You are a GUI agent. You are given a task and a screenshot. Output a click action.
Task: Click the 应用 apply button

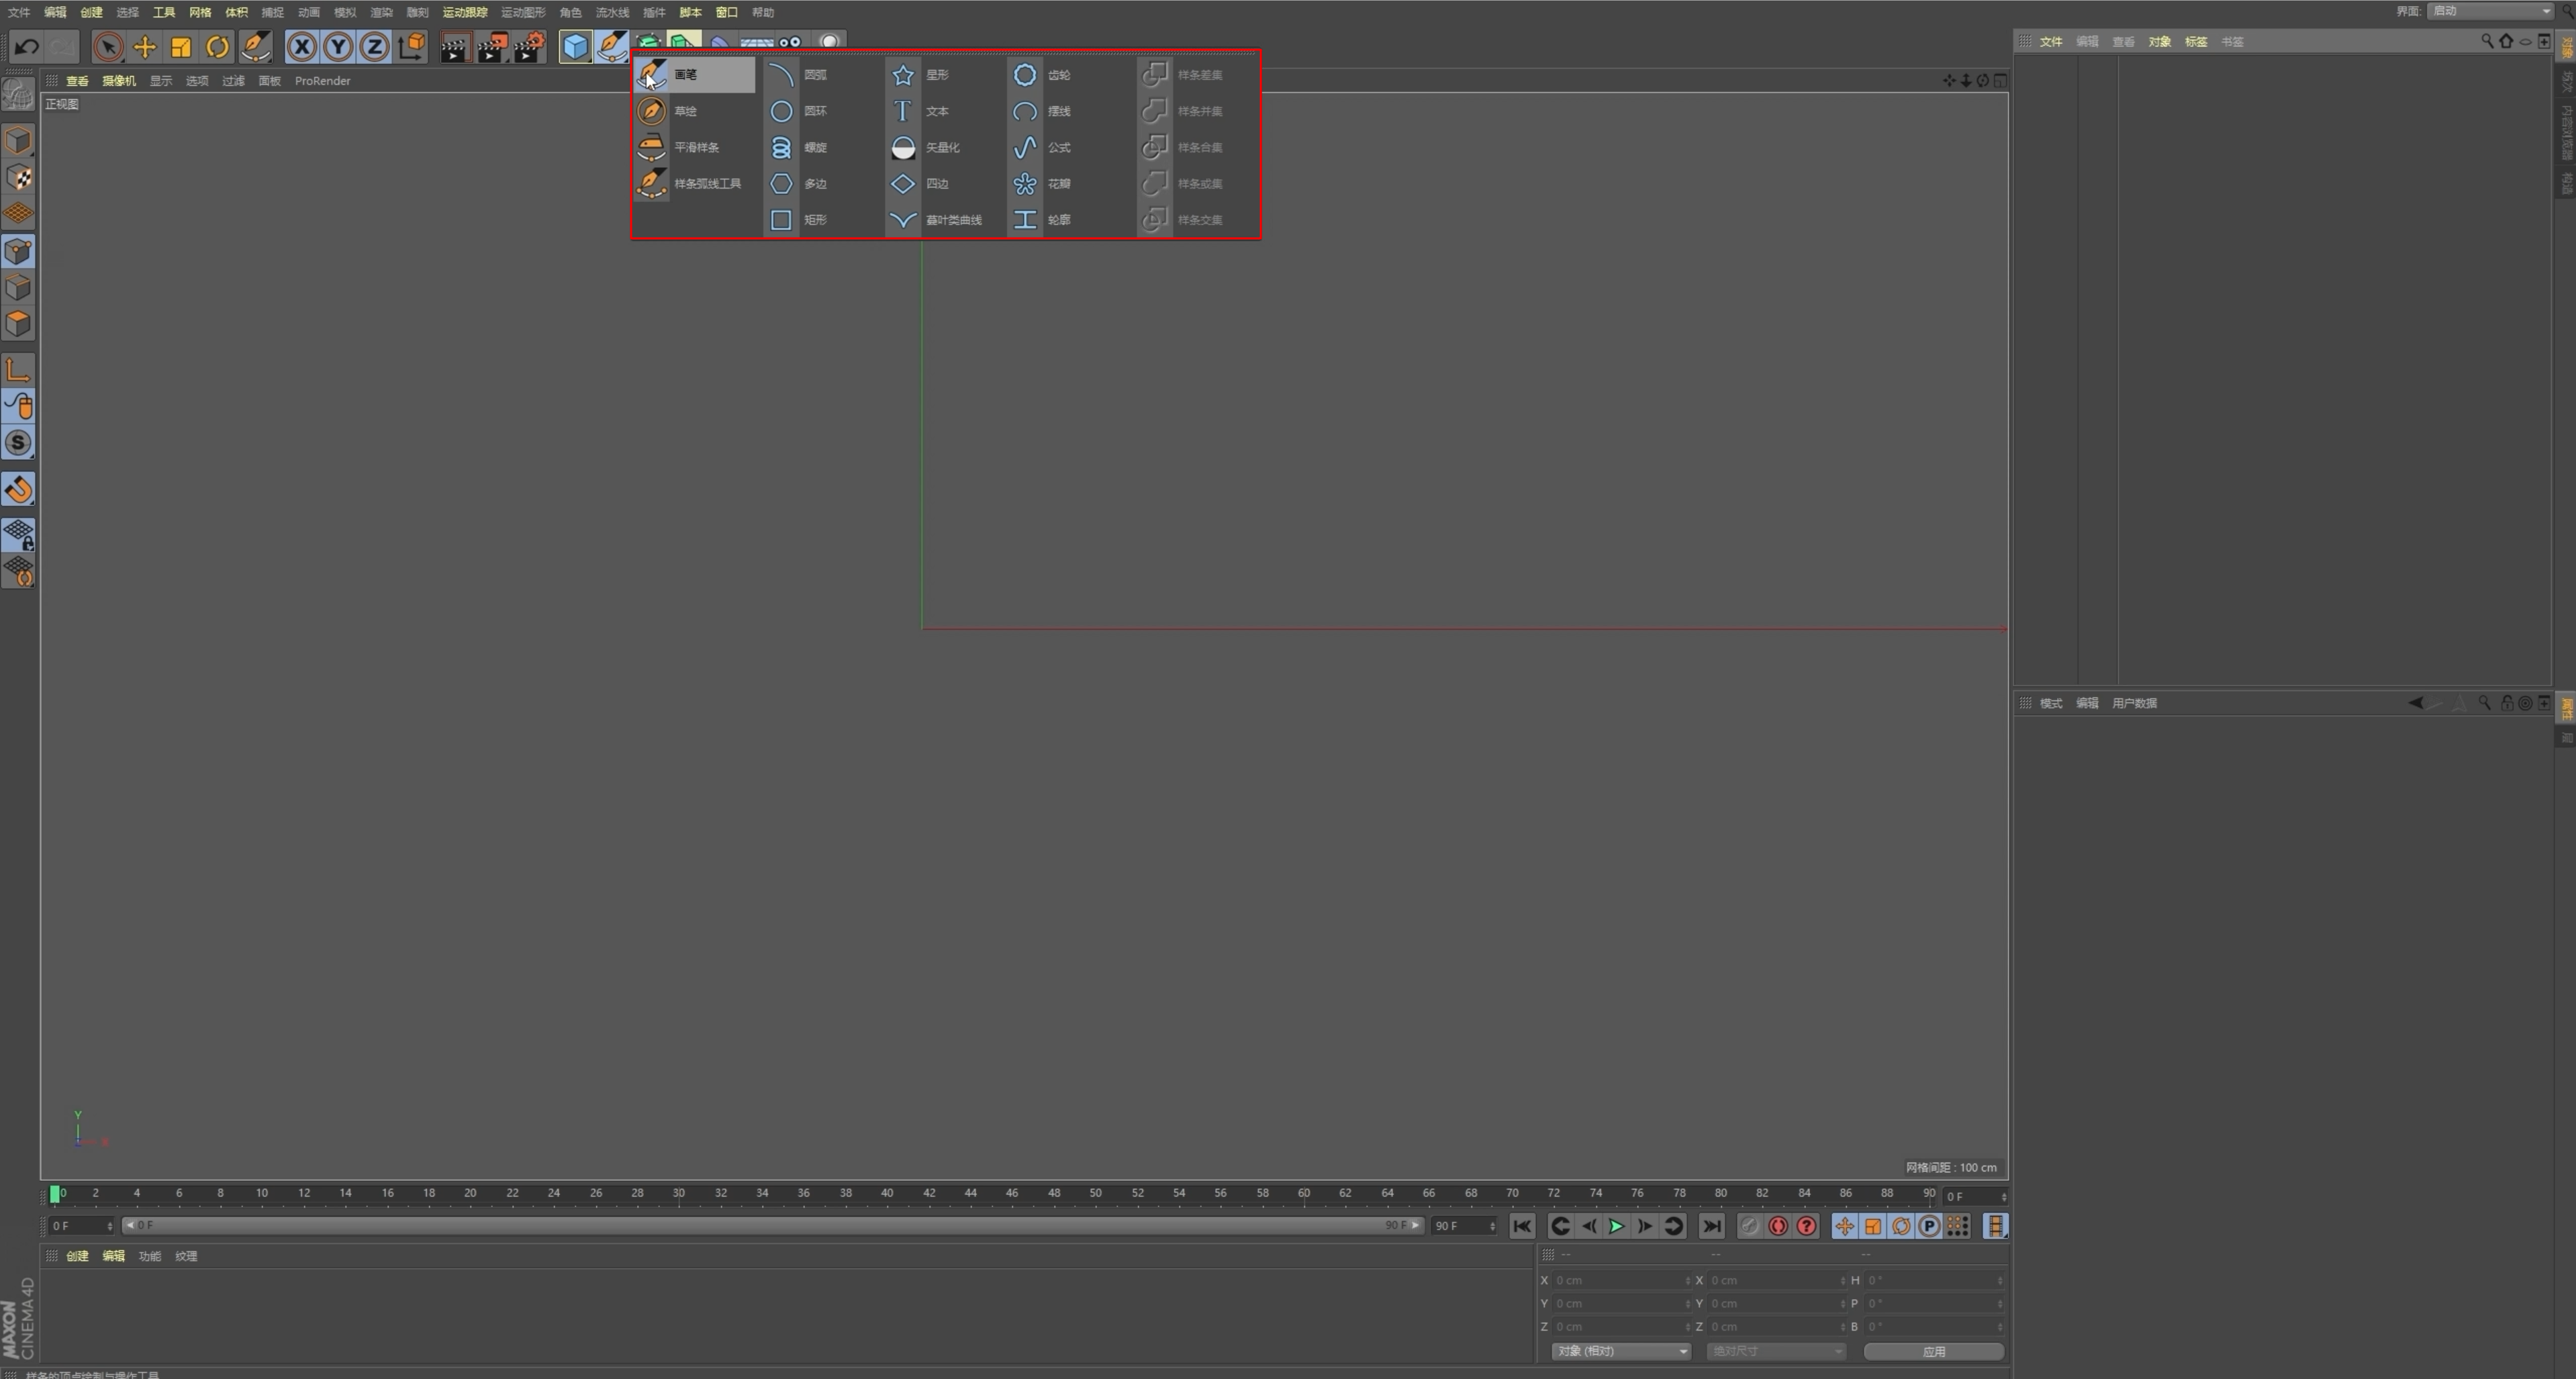[1932, 1351]
